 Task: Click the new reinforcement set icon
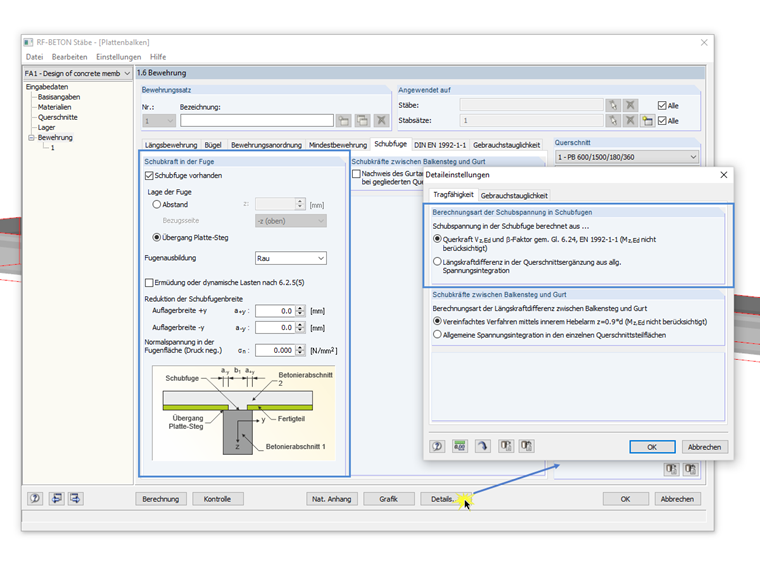pos(344,121)
